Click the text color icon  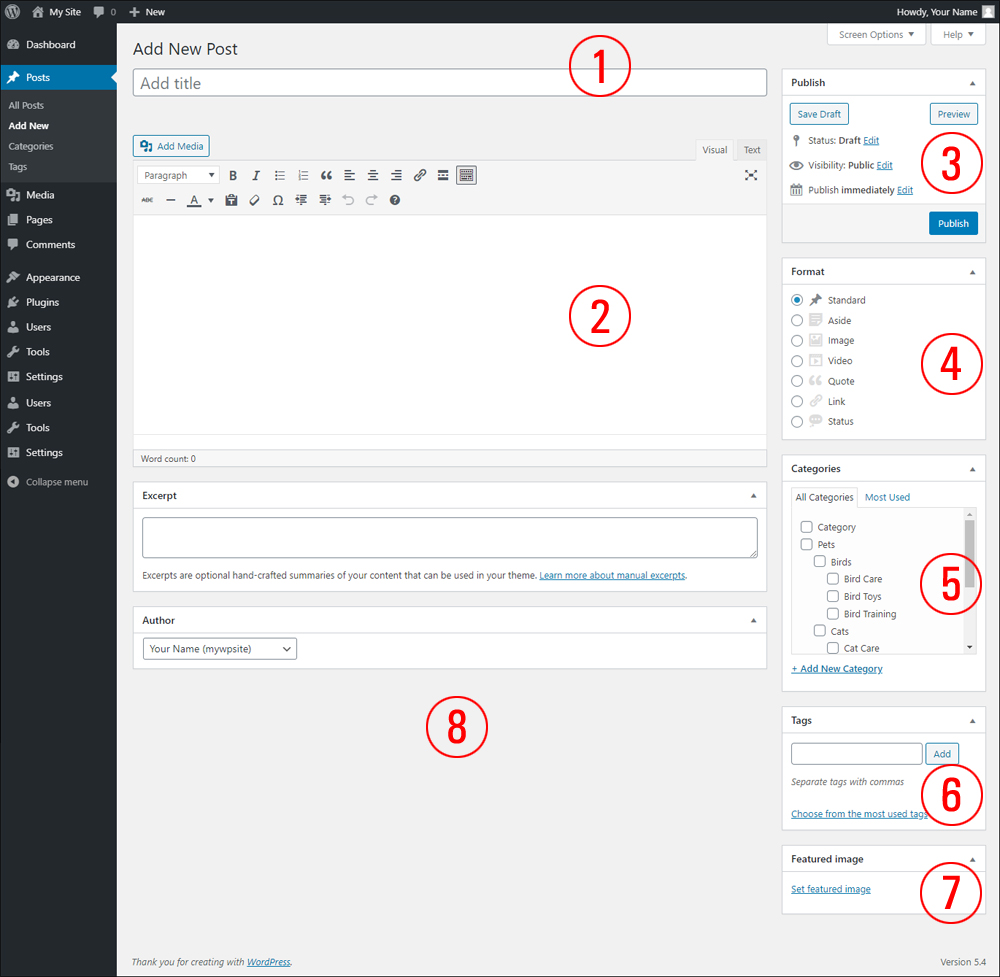pos(194,200)
